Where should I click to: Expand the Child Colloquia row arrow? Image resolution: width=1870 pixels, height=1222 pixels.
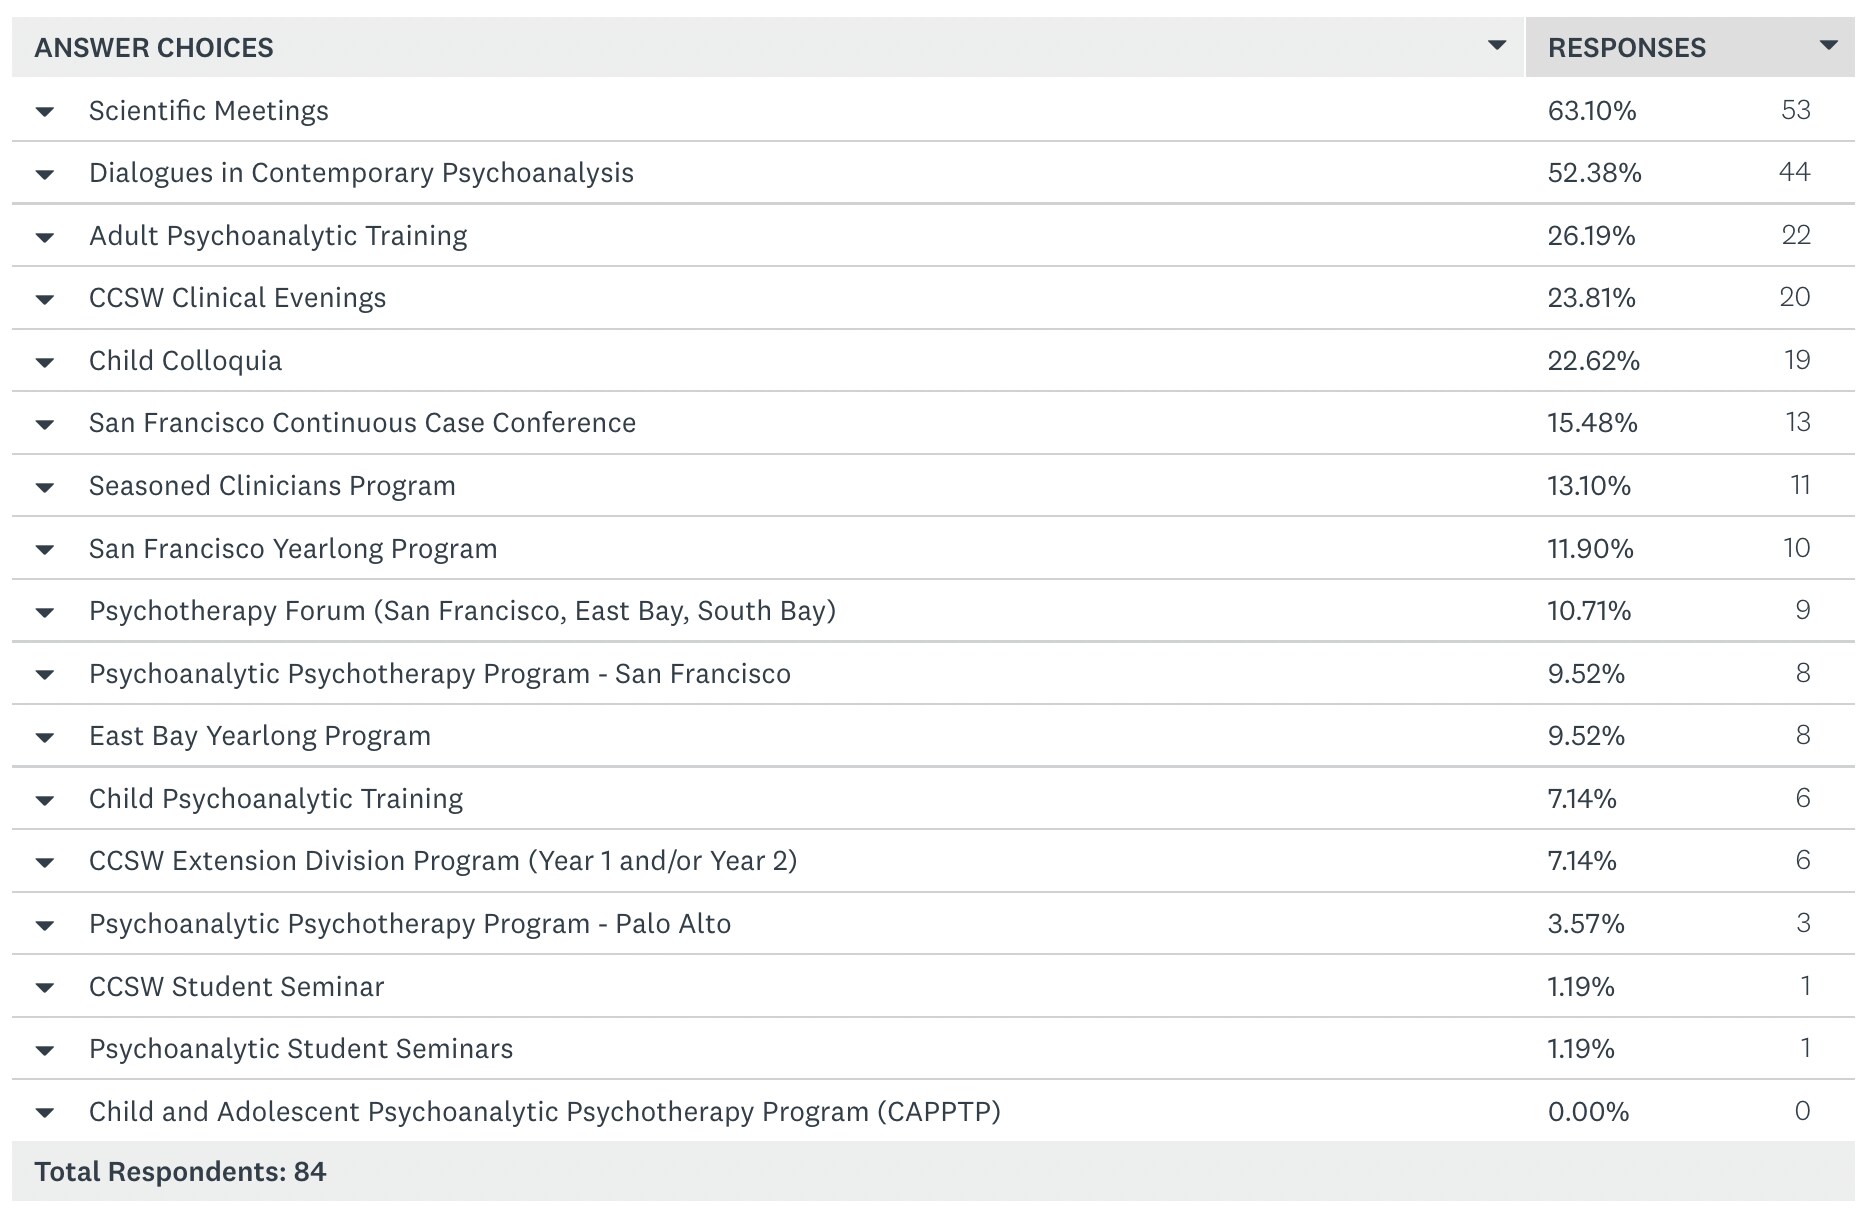point(45,363)
